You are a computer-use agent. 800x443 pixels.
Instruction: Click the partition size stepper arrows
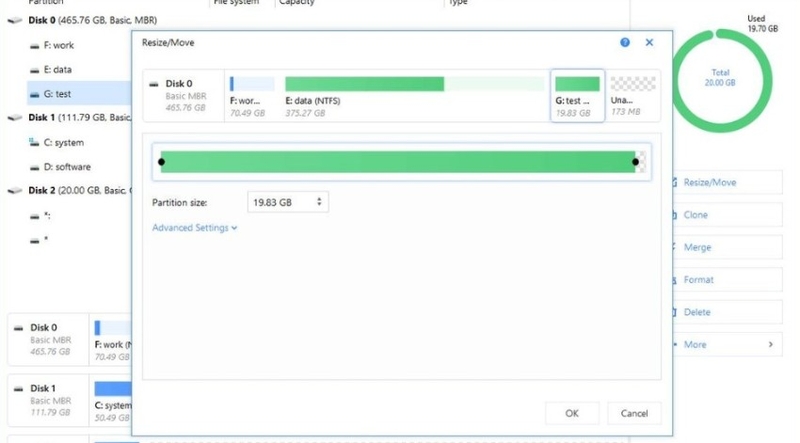[319, 202]
